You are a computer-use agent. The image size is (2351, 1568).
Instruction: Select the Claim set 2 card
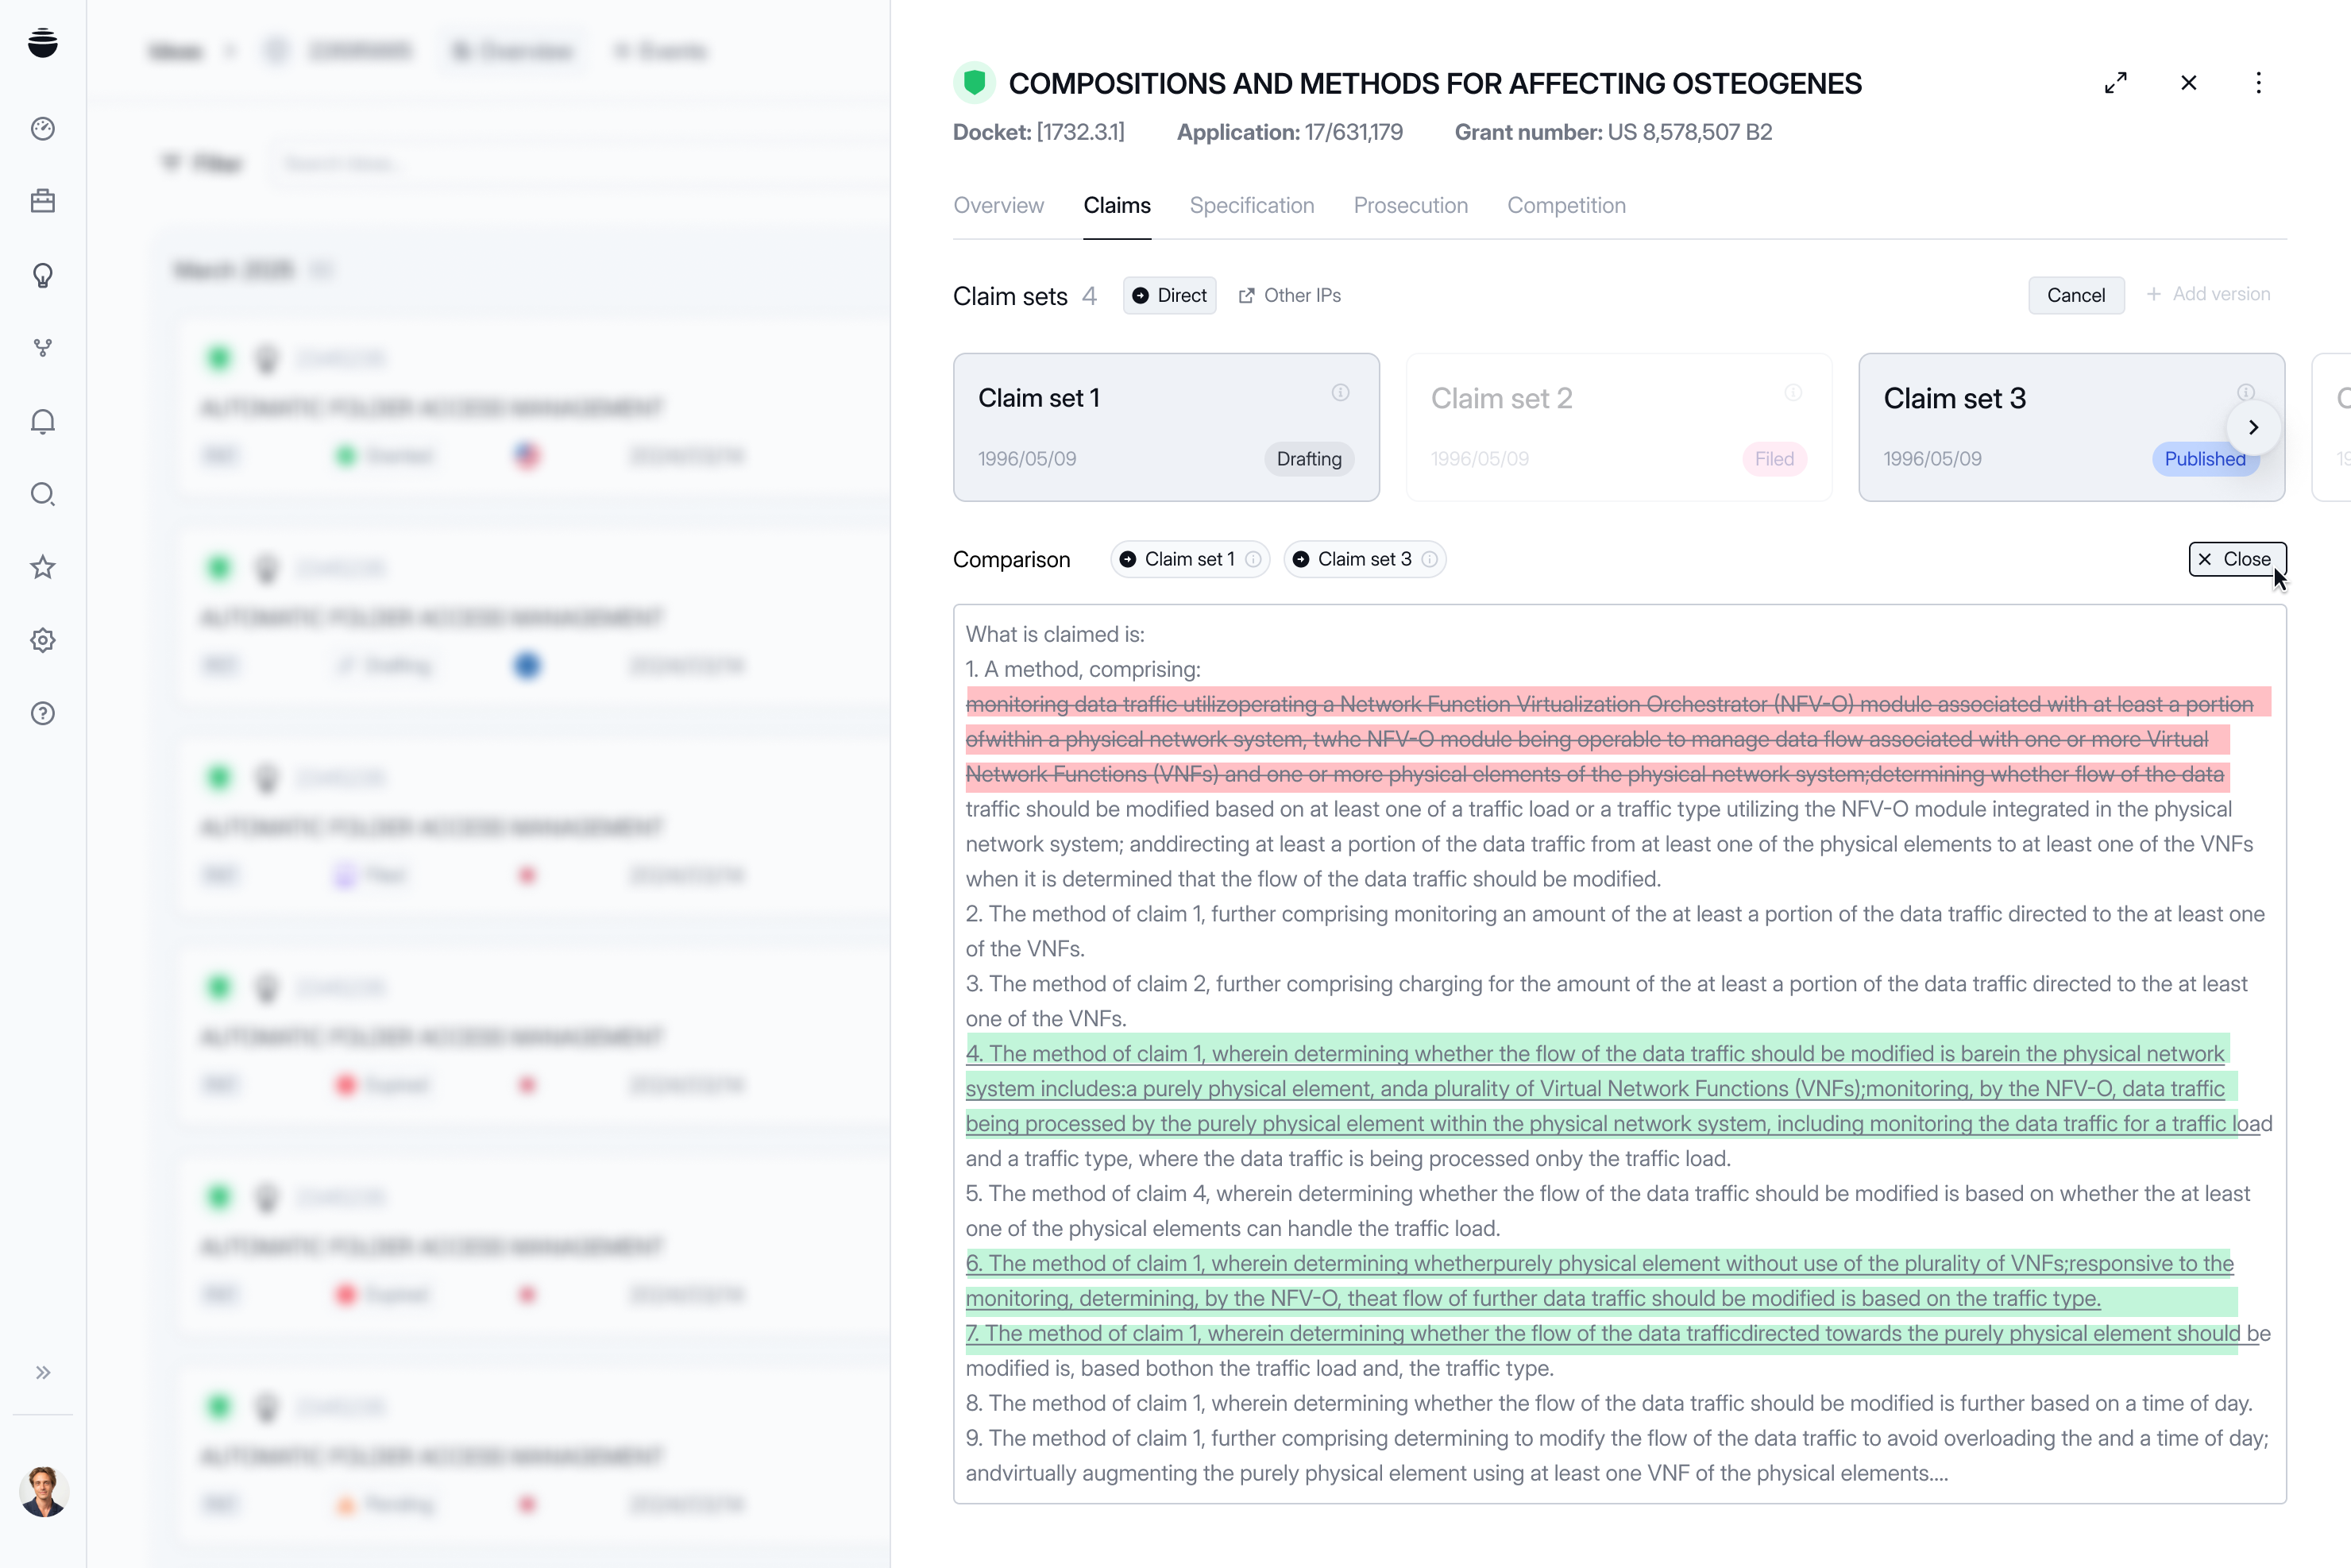(1618, 427)
